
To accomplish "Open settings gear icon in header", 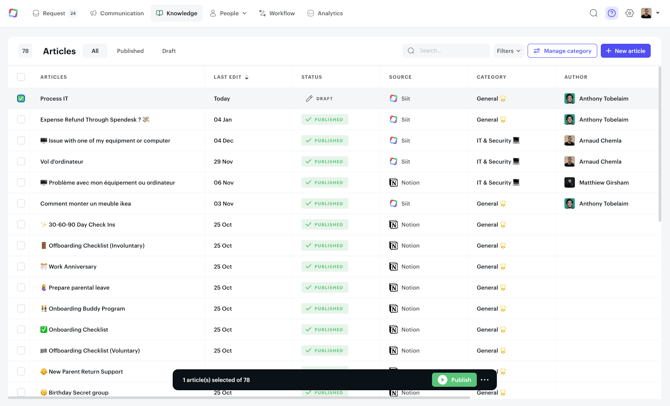I will coord(629,13).
